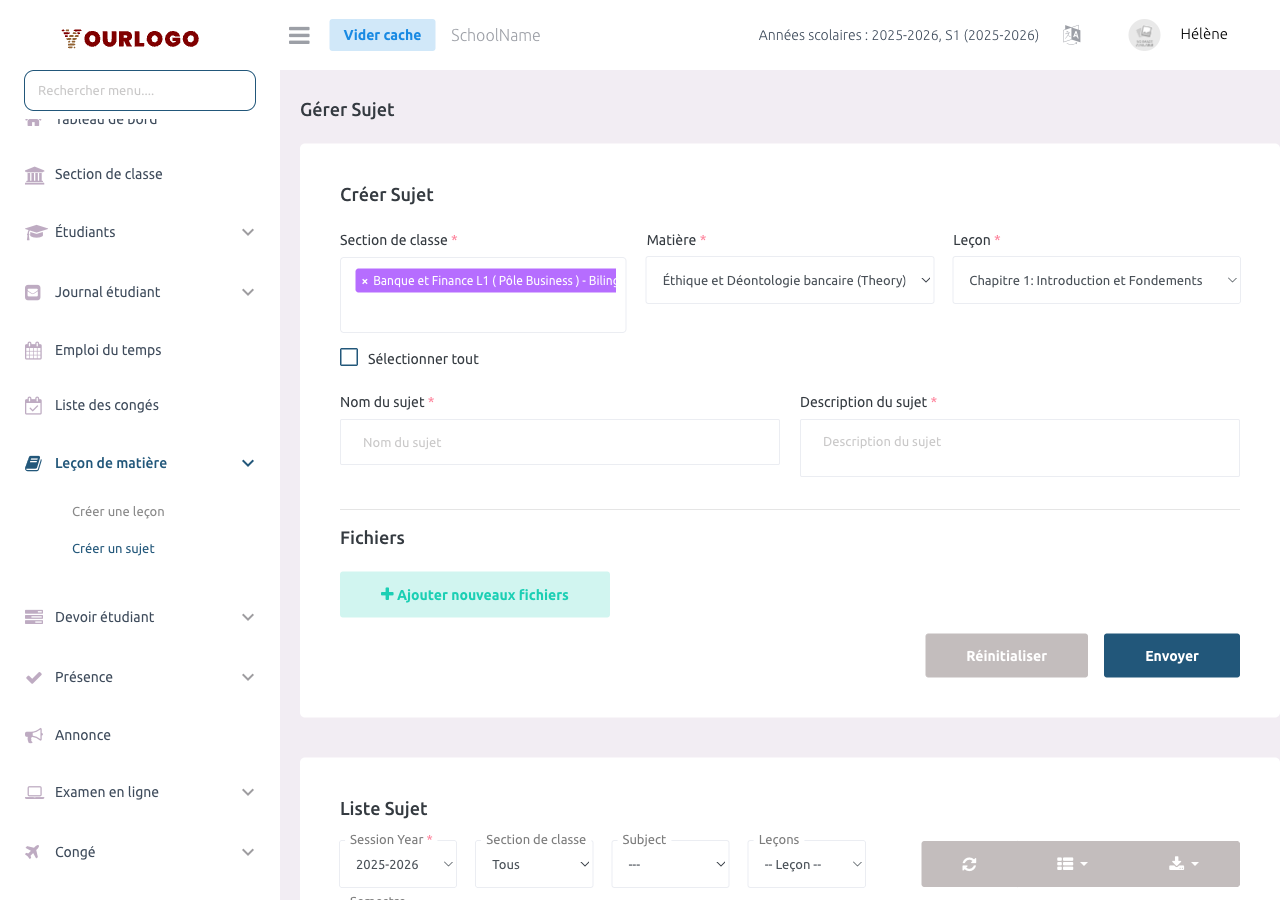Select Emploi du temps in sidebar

(108, 350)
